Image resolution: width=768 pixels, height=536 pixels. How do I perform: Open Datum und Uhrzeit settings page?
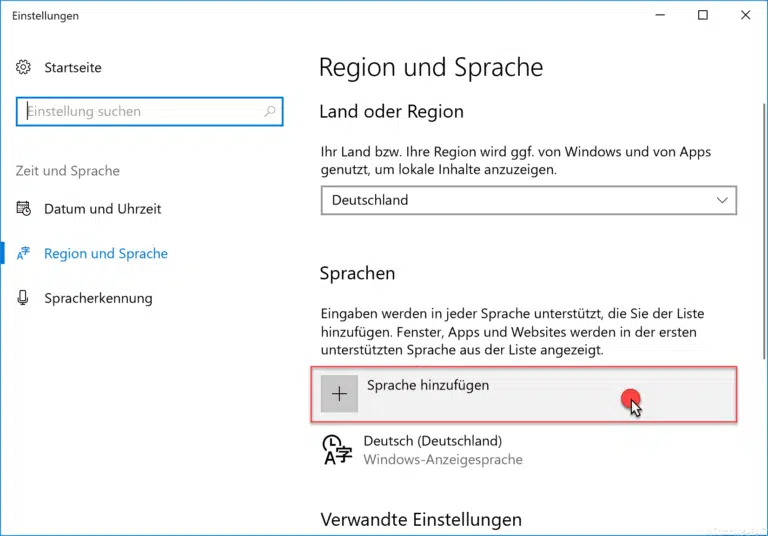tap(102, 209)
